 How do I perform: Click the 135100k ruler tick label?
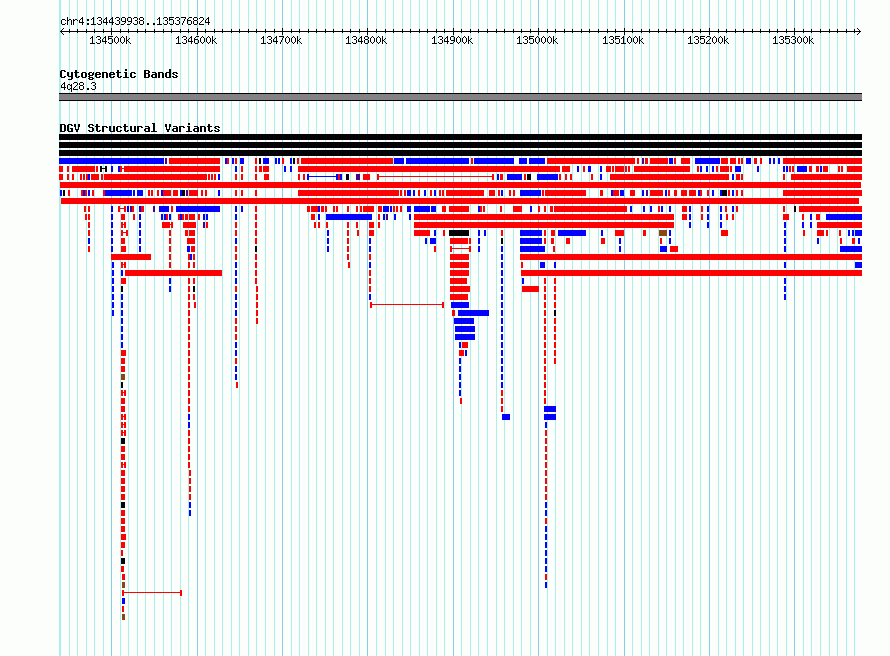tap(623, 40)
